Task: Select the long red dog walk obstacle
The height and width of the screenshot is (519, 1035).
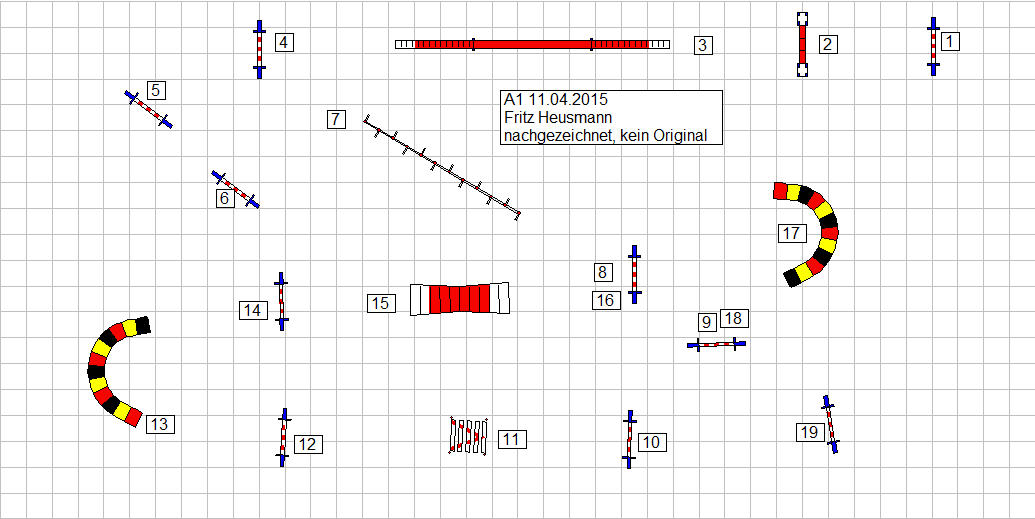Action: (x=532, y=44)
